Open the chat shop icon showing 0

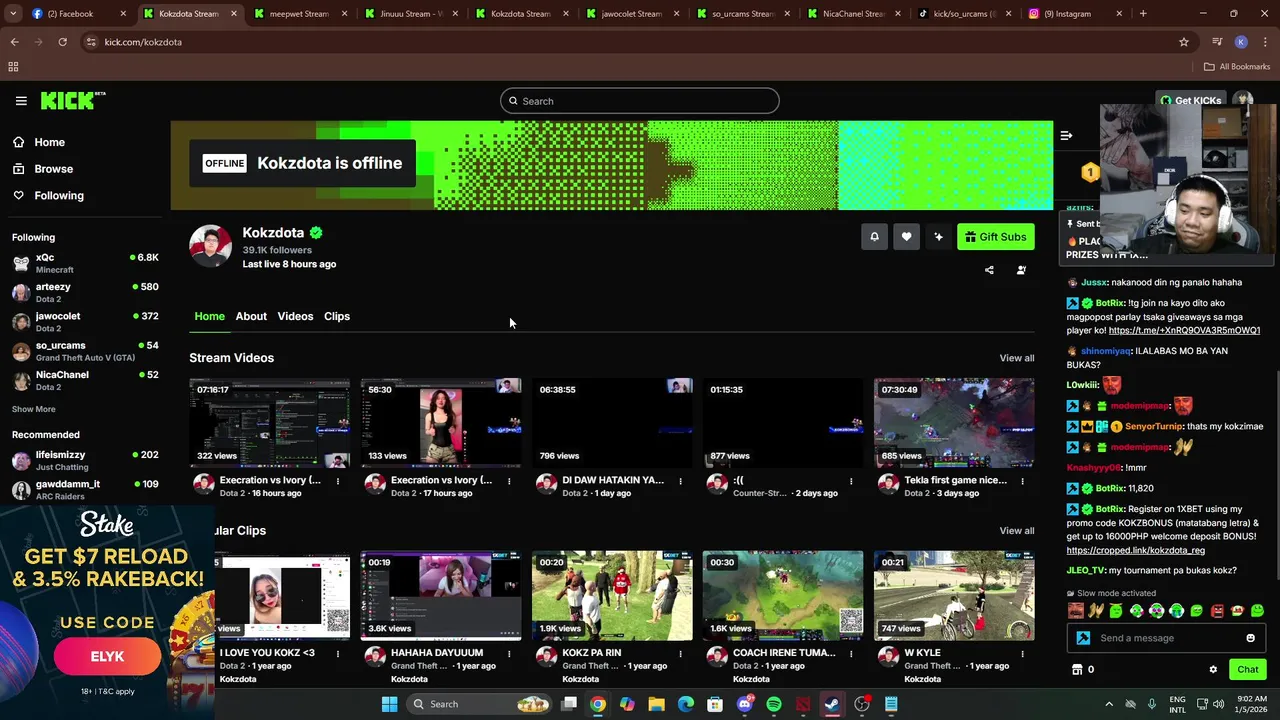point(1083,670)
